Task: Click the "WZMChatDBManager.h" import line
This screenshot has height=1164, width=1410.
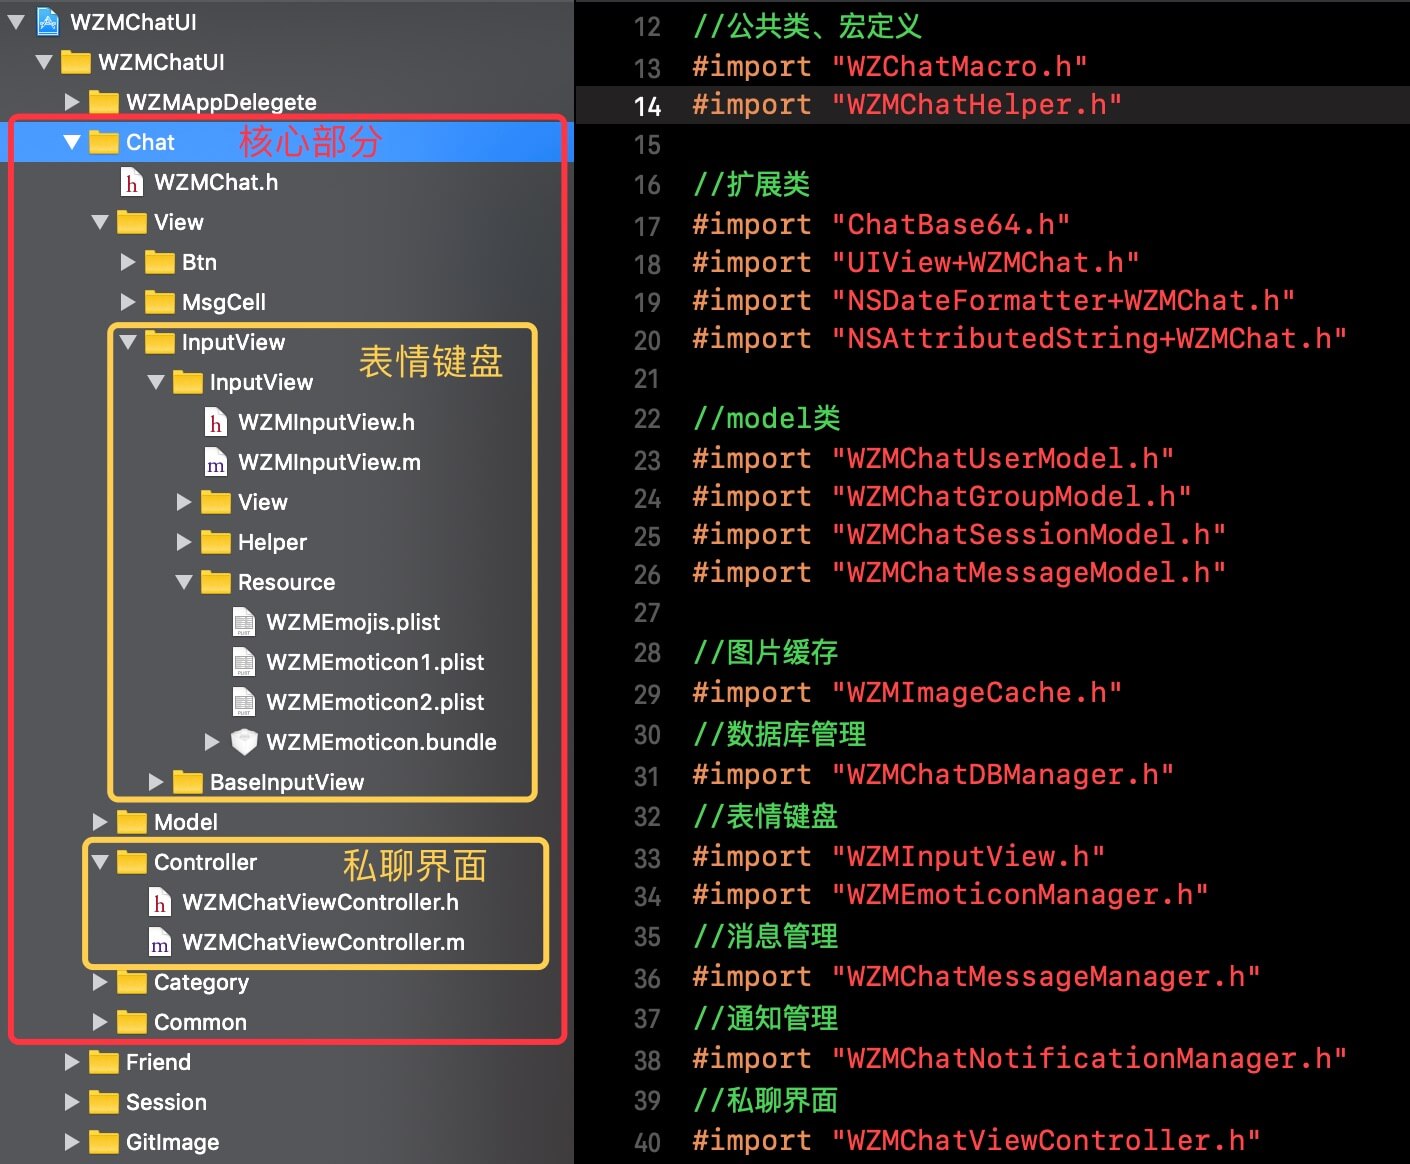Action: [933, 774]
